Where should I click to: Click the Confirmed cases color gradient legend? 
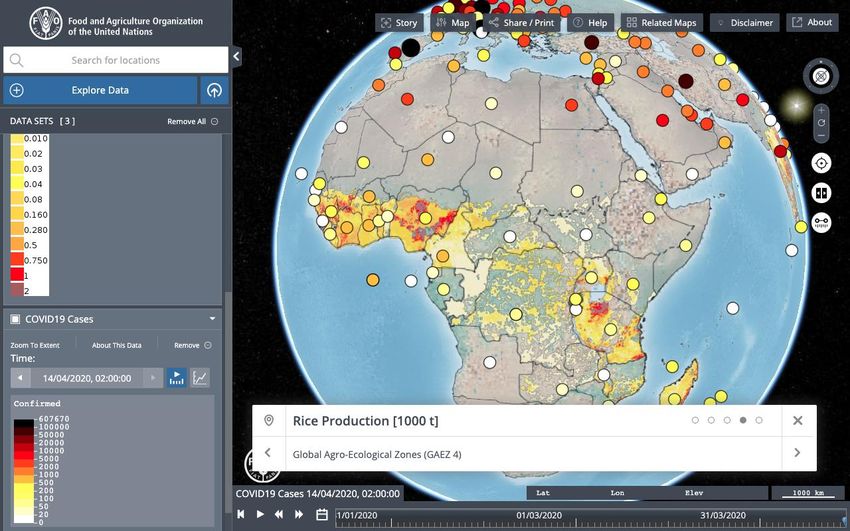[24, 471]
